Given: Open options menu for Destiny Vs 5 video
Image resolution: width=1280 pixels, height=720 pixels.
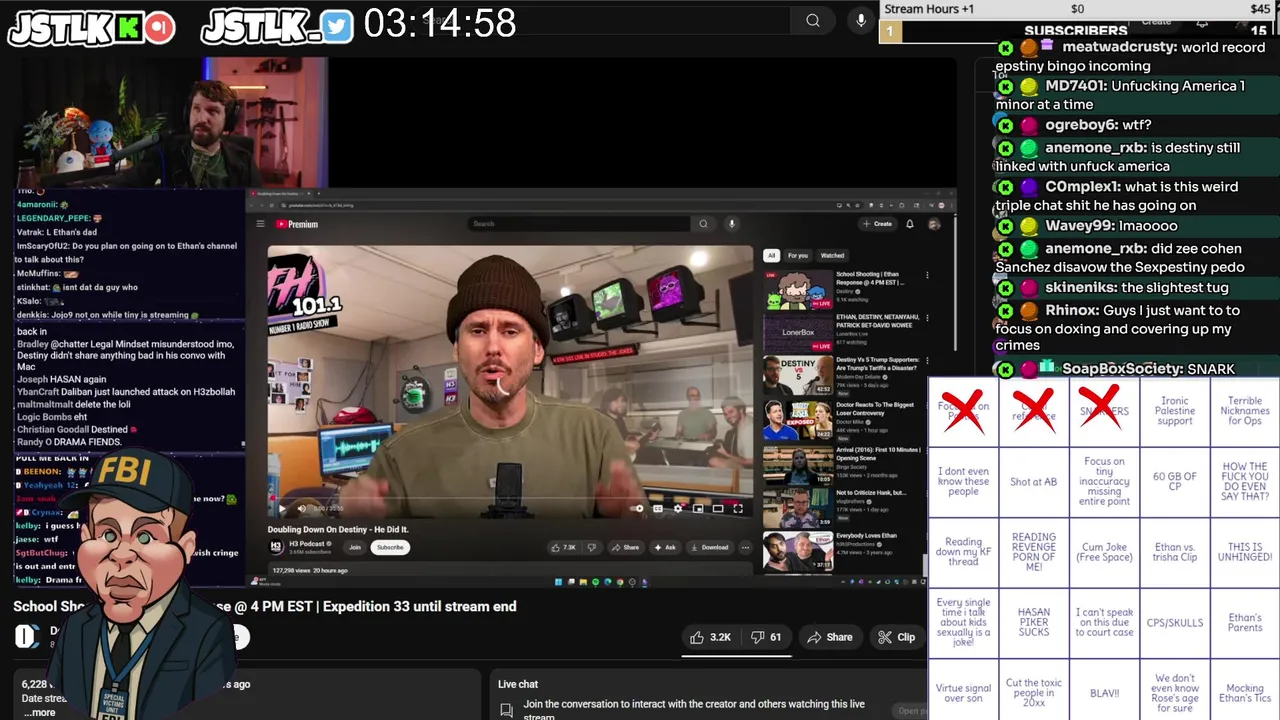Looking at the screenshot, I should pyautogui.click(x=927, y=361).
